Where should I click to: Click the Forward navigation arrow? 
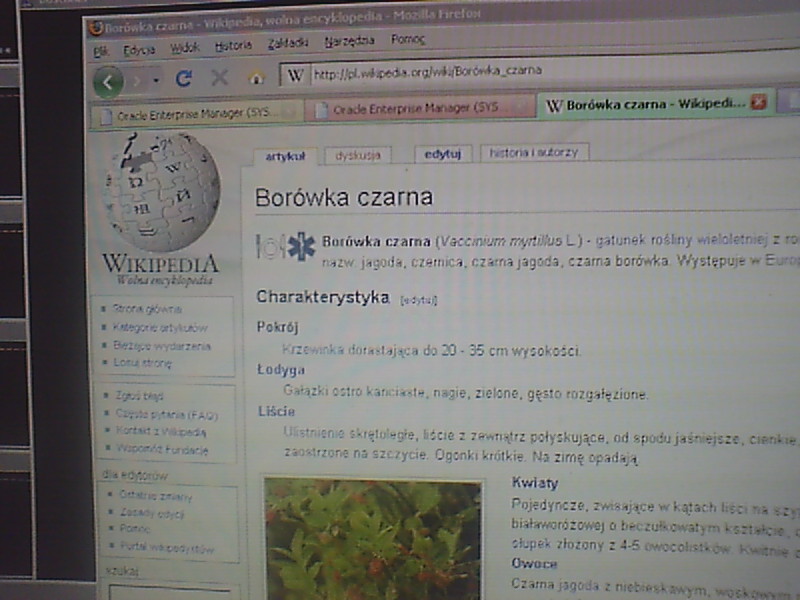pos(140,80)
